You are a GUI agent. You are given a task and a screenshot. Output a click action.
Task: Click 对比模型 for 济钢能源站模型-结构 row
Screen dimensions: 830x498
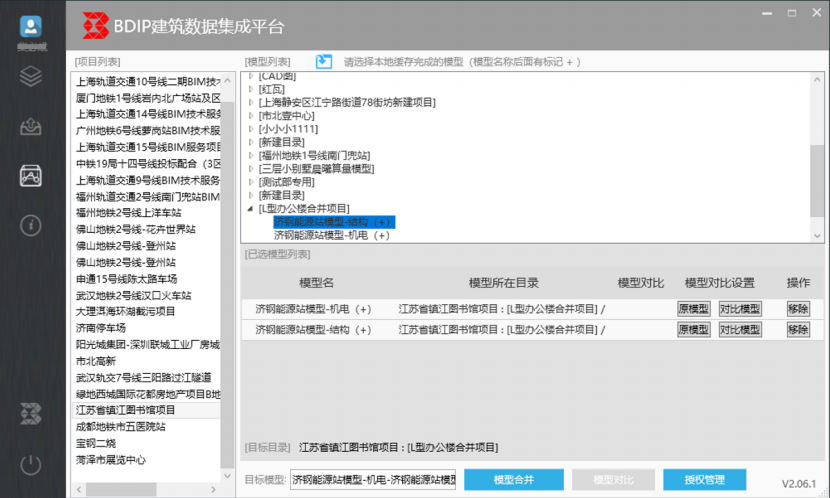pyautogui.click(x=740, y=330)
